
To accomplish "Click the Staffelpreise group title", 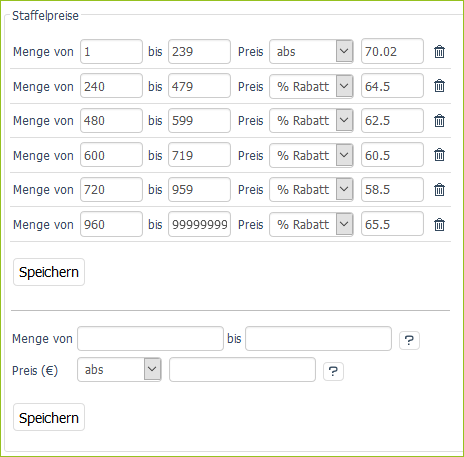I will click(45, 16).
